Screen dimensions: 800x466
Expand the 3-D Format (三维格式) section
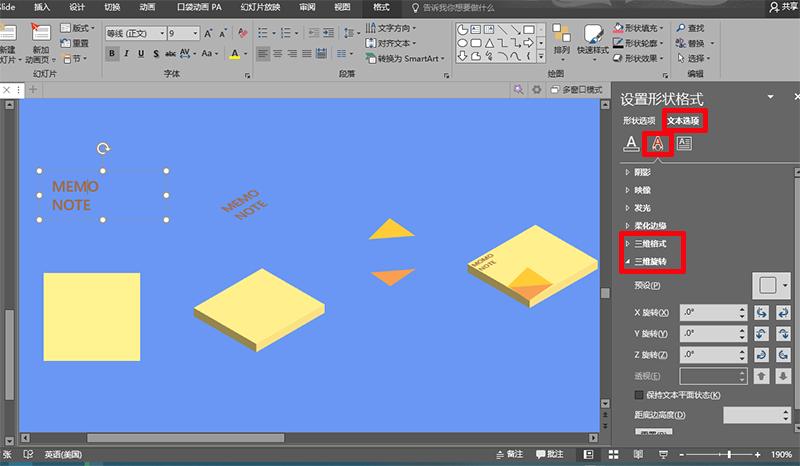[x=651, y=243]
